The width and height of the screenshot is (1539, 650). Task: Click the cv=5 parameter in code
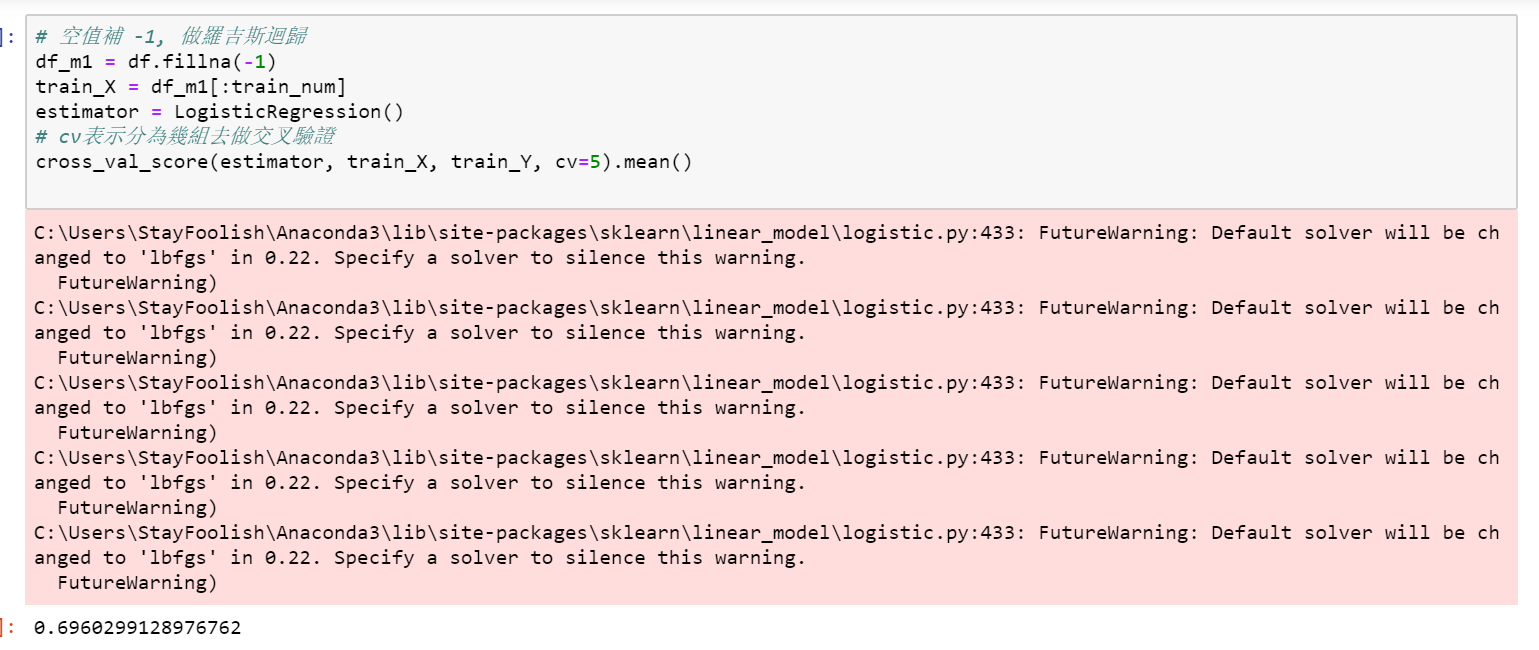click(577, 162)
